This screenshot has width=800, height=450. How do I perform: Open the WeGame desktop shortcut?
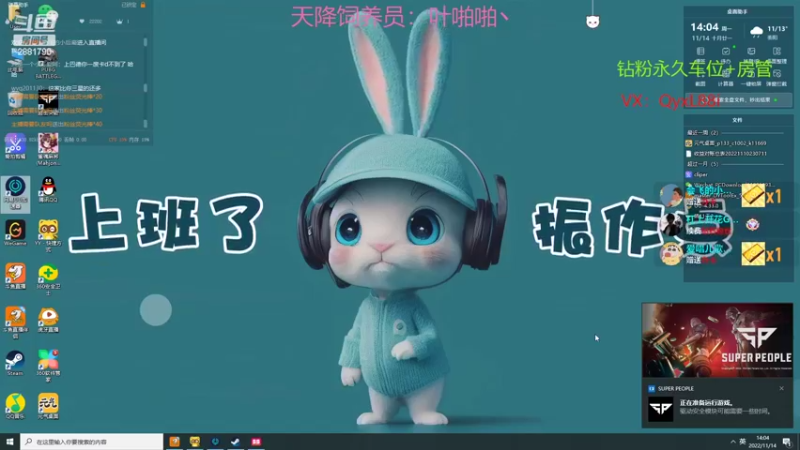[x=15, y=233]
